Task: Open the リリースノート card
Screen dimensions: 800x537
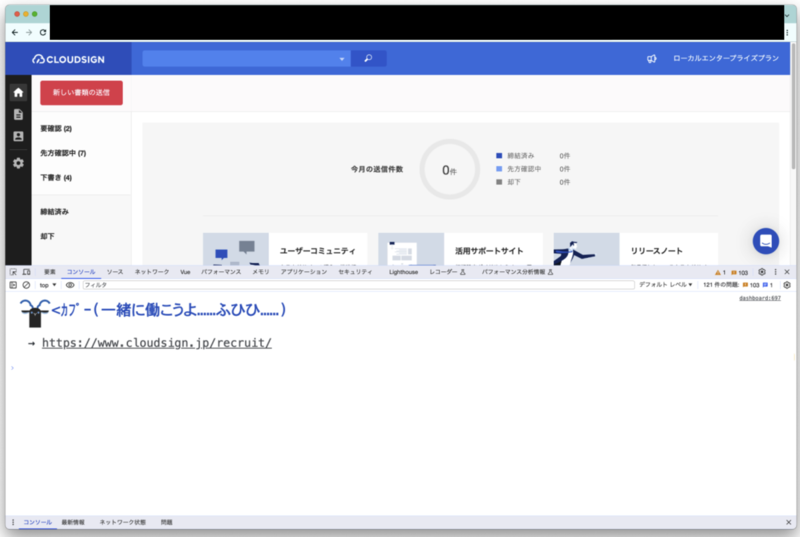Action: point(636,249)
